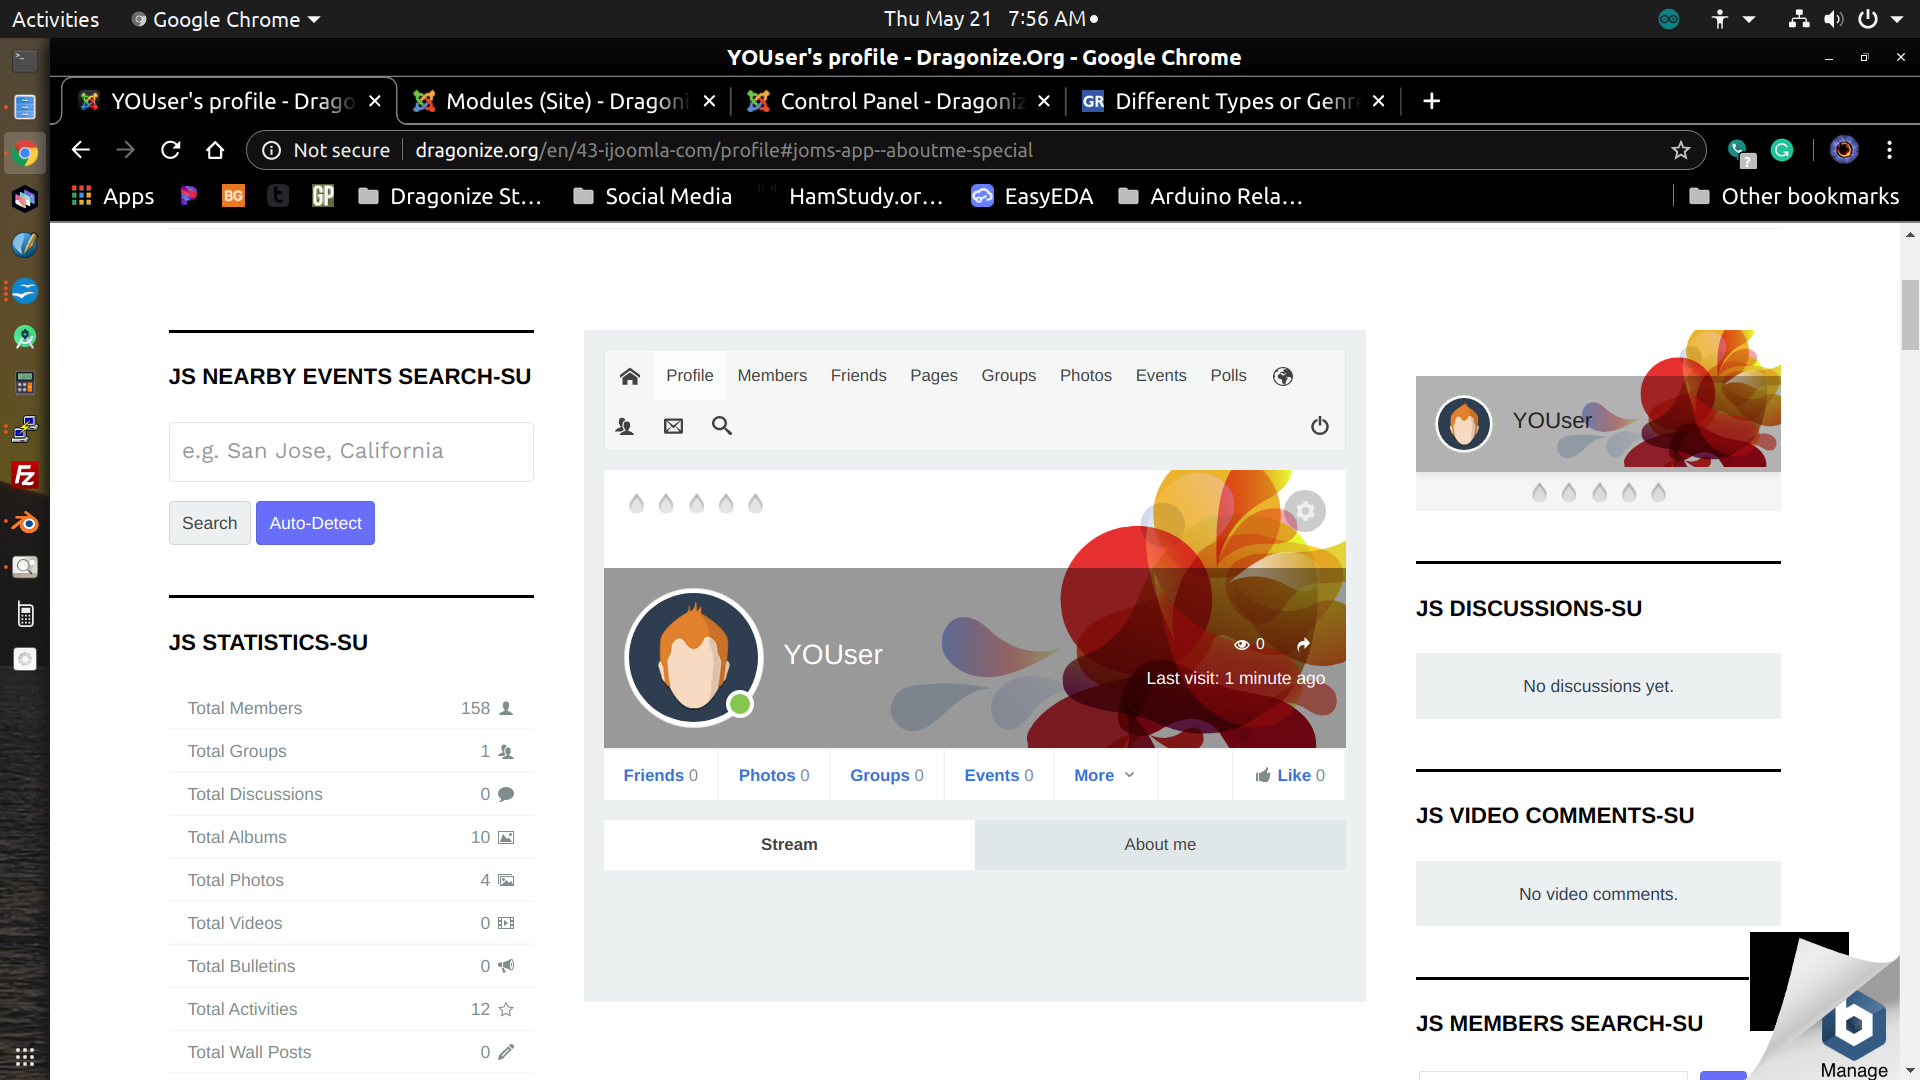Click the share arrow on profile cover
The image size is (1920, 1080).
(x=1303, y=645)
